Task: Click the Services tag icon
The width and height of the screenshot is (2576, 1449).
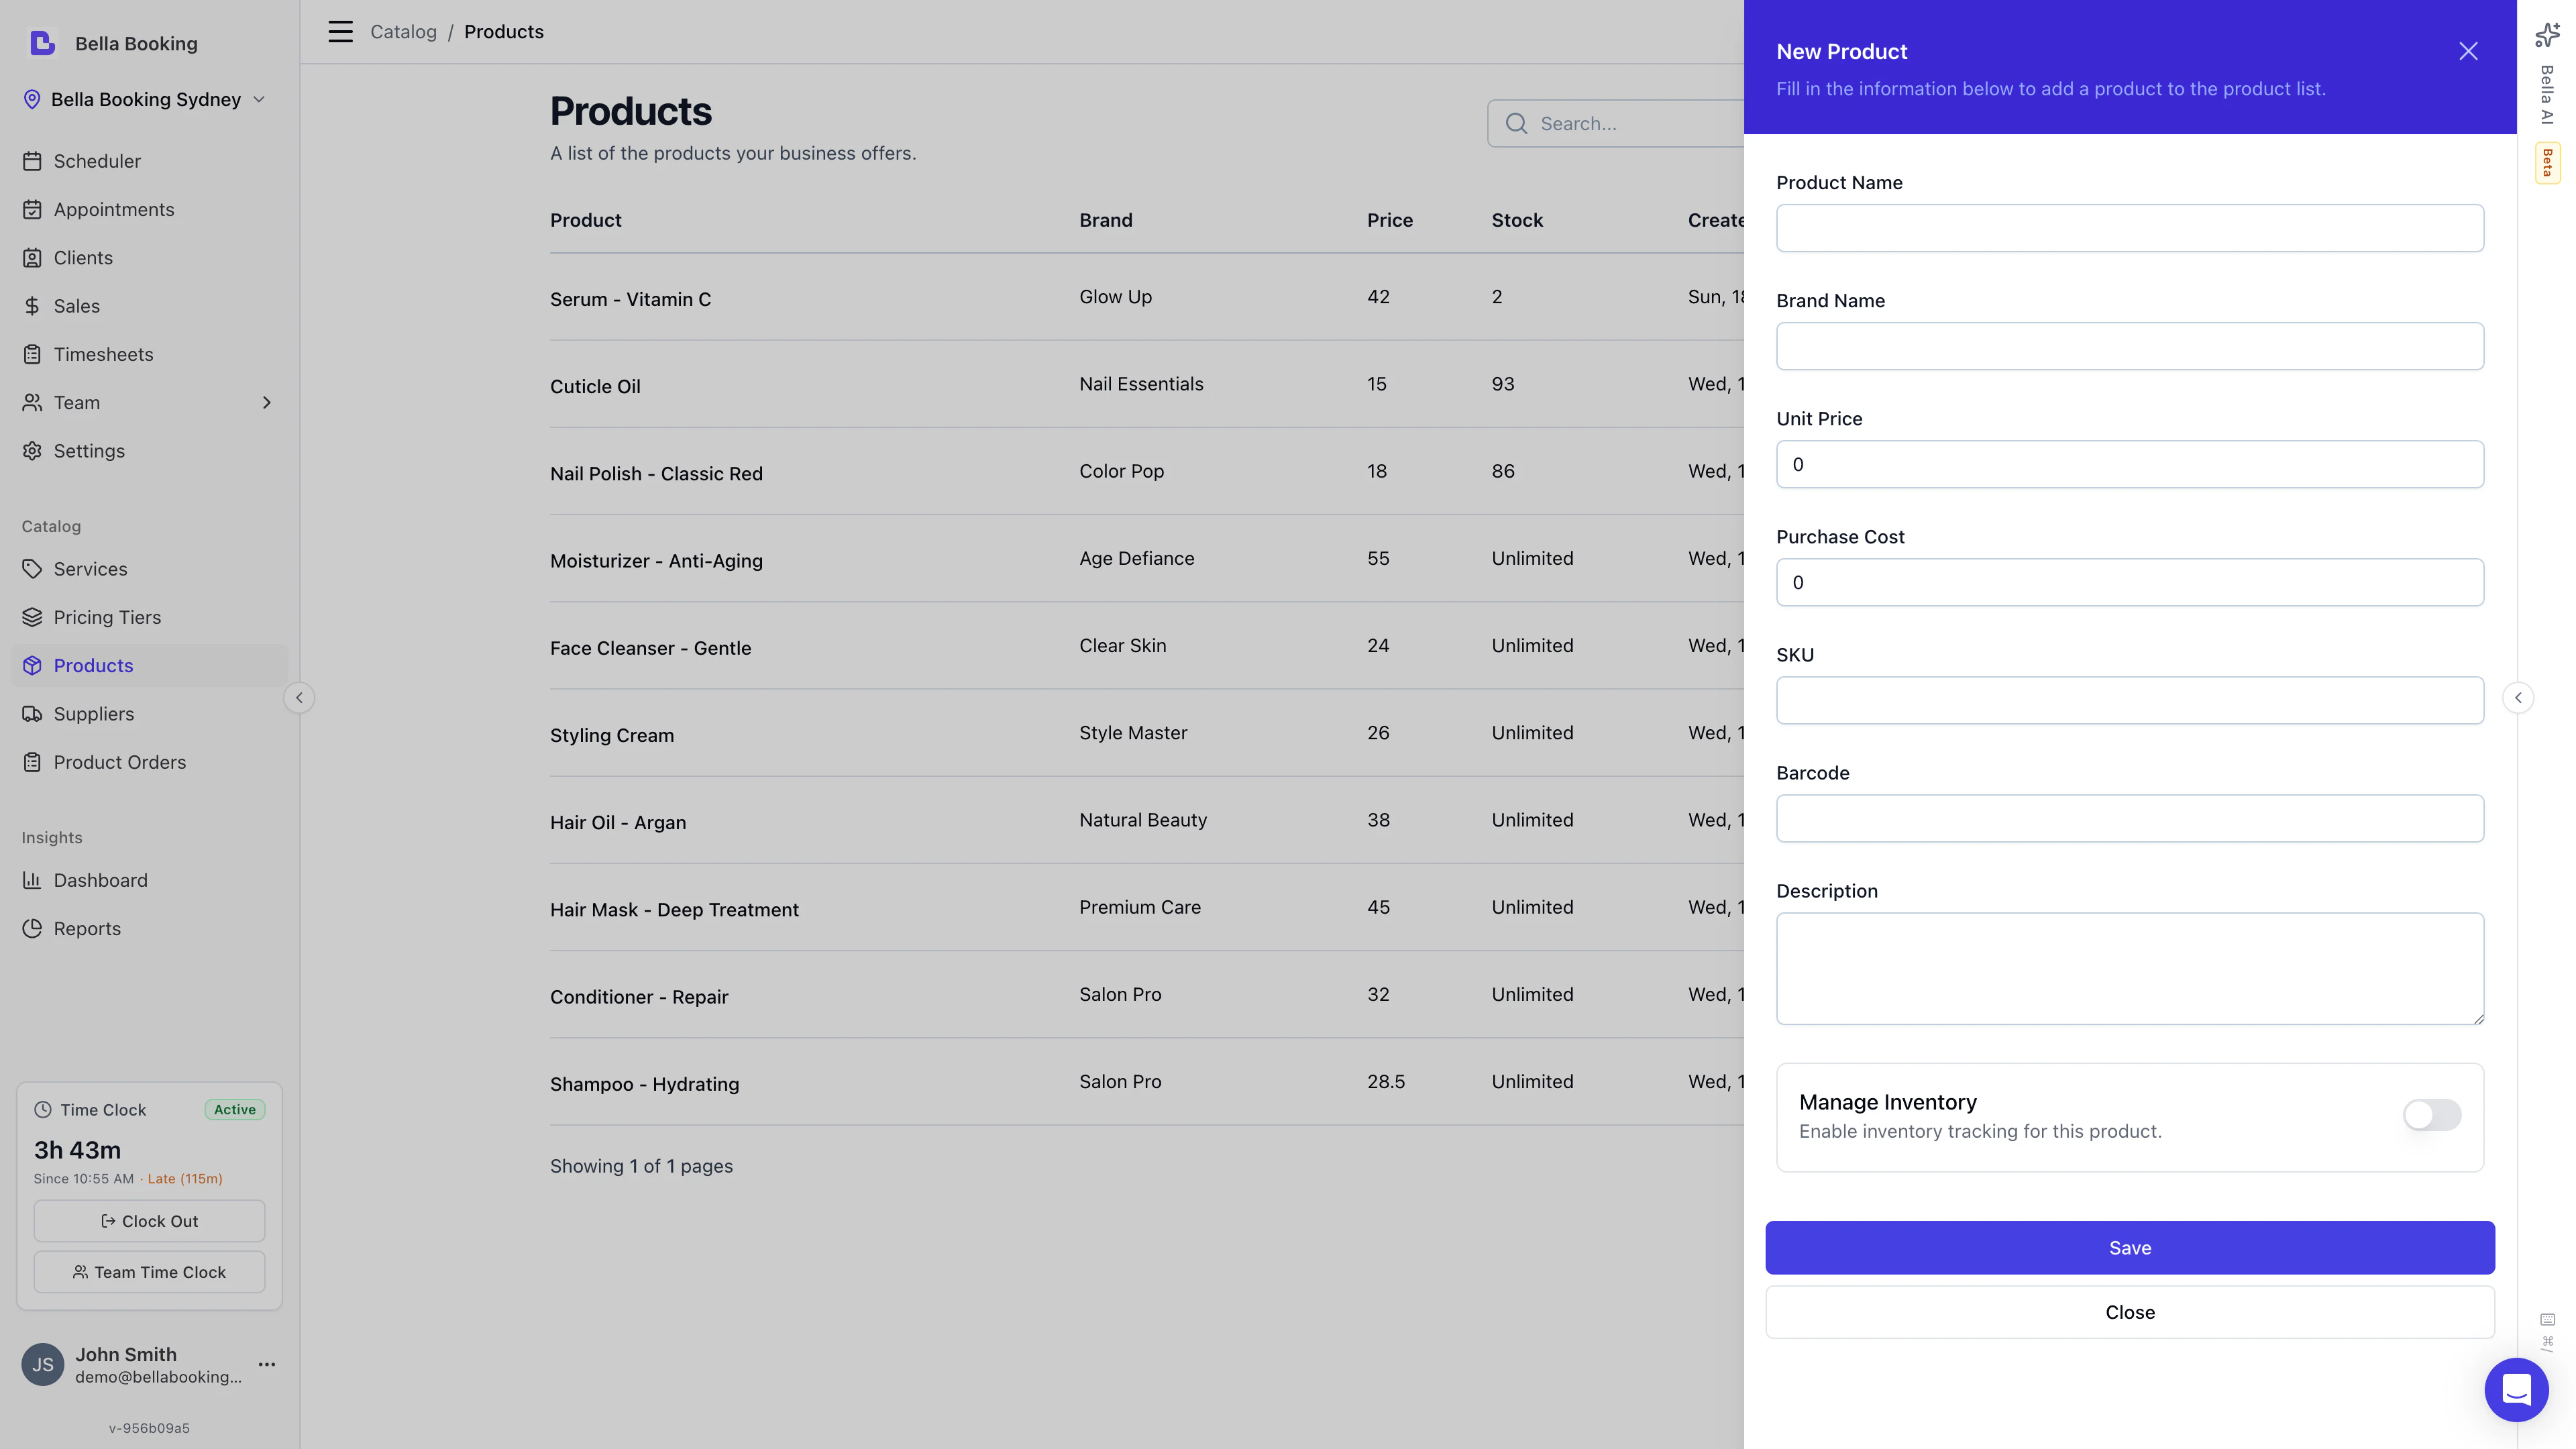Action: coord(33,568)
